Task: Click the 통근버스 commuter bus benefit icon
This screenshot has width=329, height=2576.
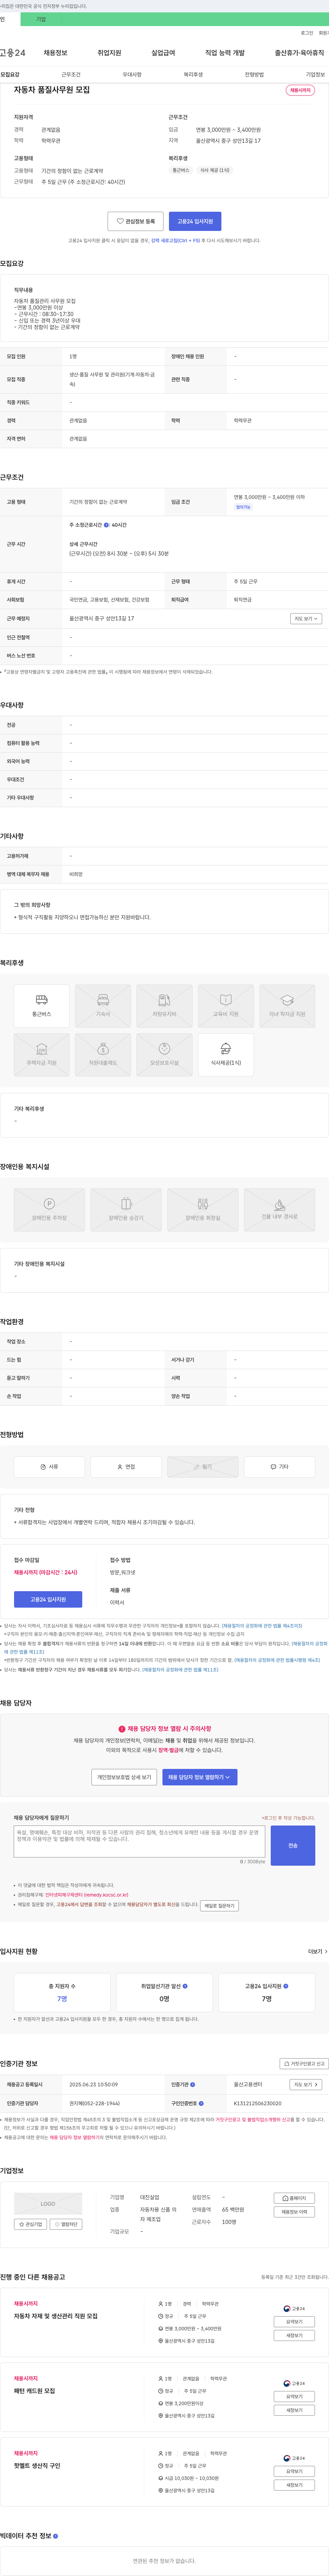Action: [x=42, y=1006]
